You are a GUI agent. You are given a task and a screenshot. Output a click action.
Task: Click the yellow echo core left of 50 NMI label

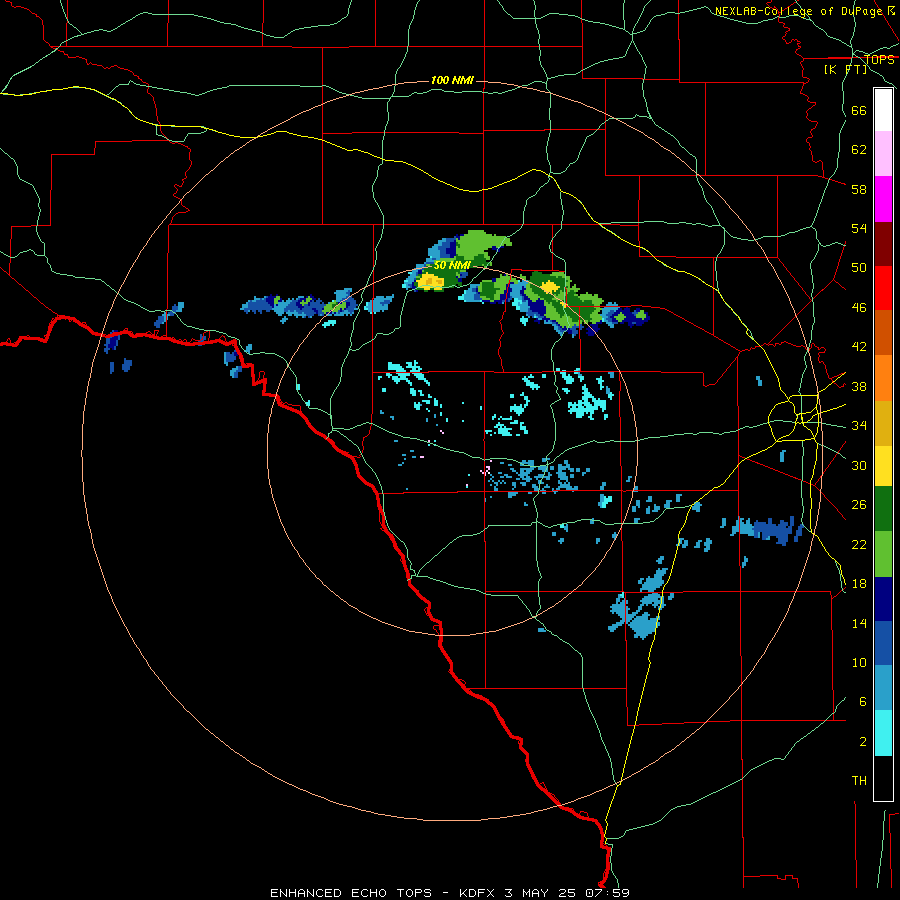[430, 281]
